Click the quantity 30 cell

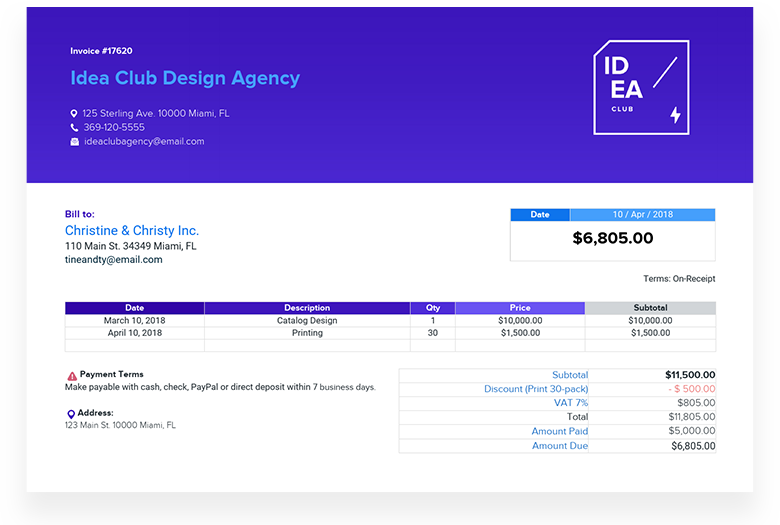433,333
